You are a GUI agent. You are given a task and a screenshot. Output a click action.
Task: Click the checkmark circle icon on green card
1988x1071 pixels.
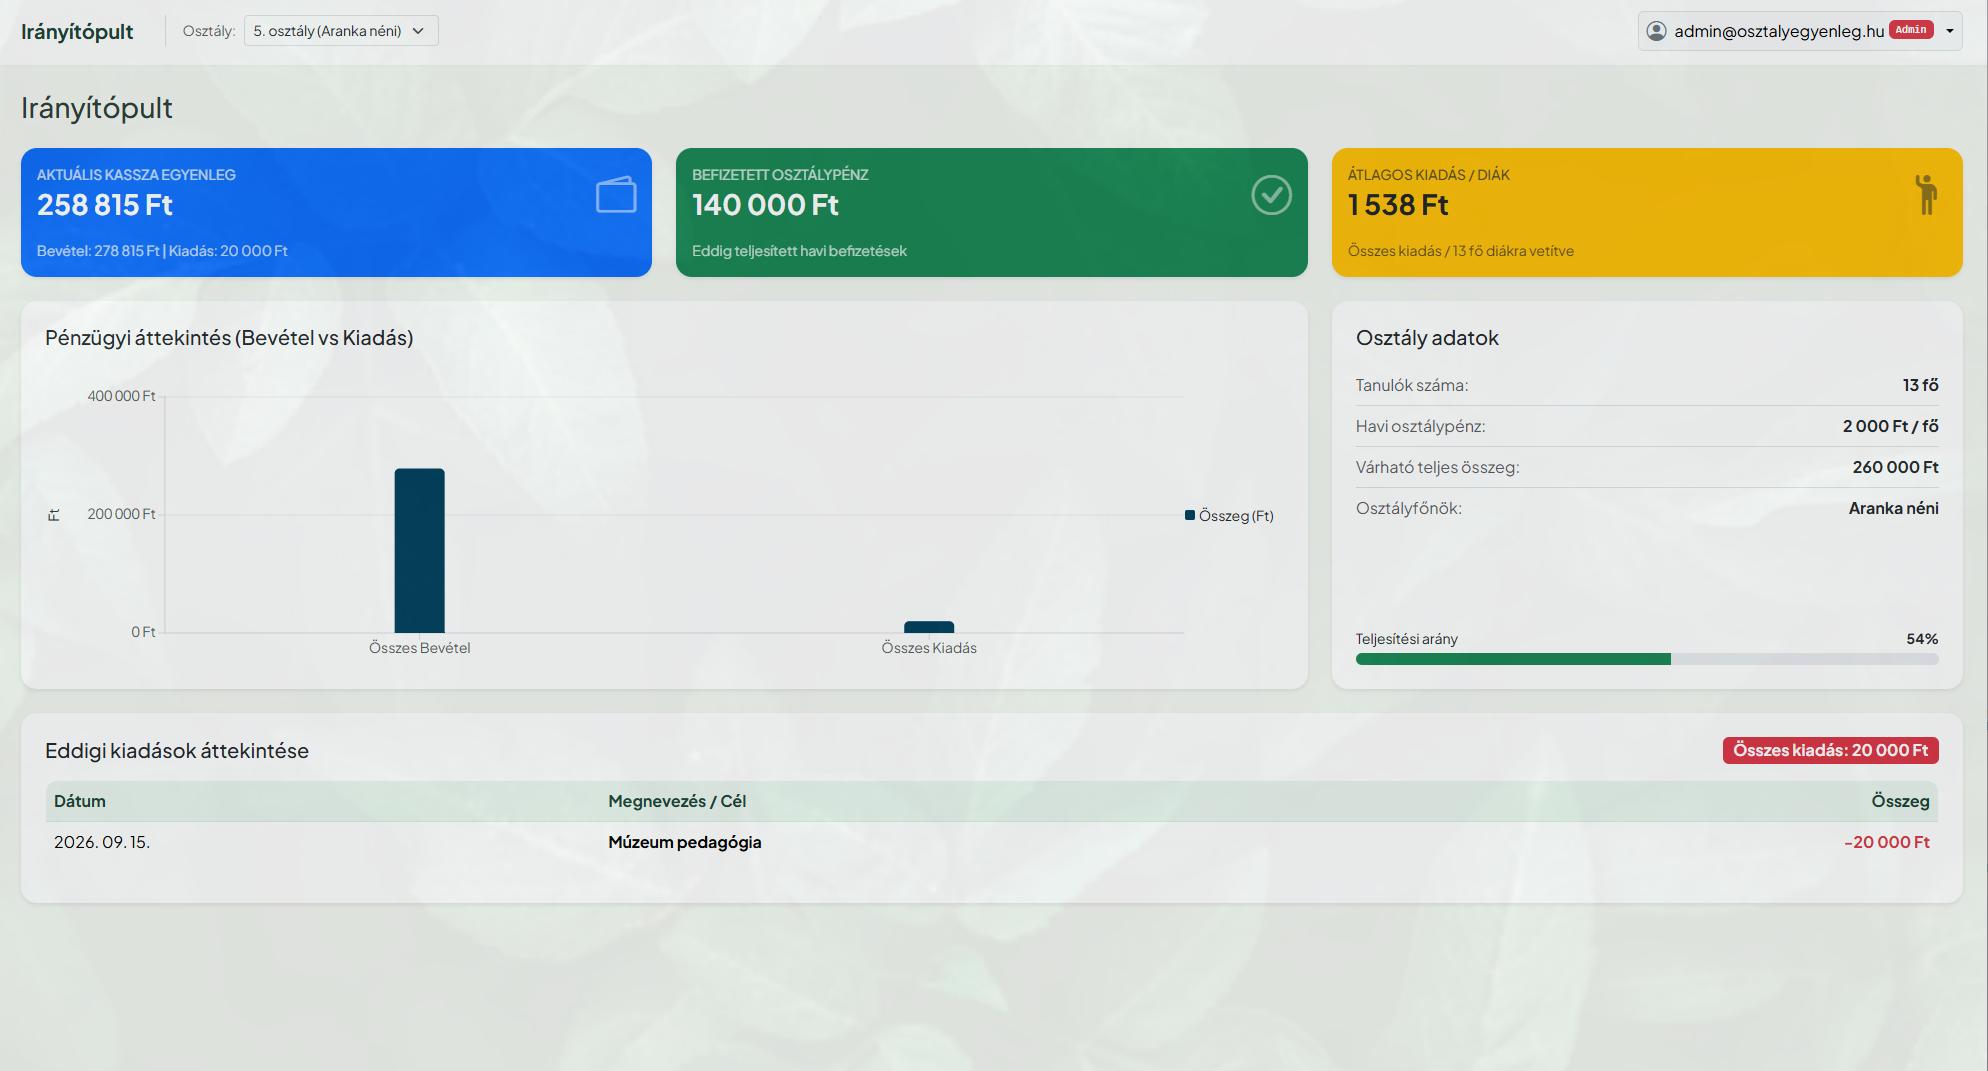[x=1271, y=195]
